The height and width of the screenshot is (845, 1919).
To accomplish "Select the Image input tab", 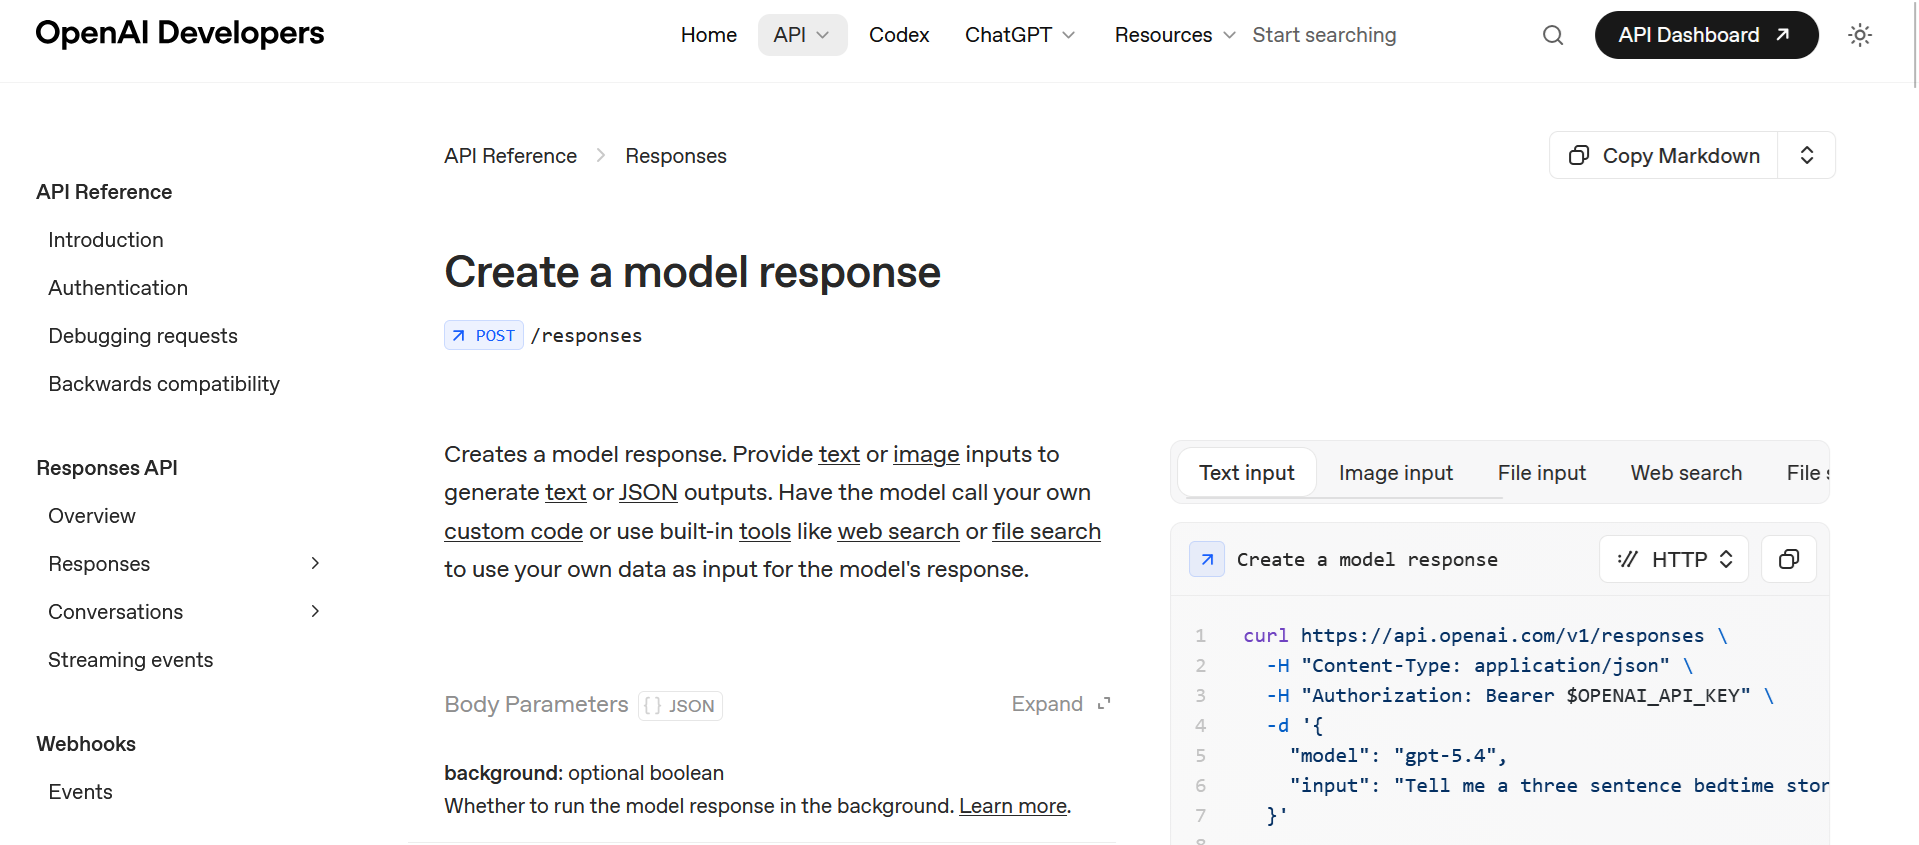I will (x=1396, y=473).
